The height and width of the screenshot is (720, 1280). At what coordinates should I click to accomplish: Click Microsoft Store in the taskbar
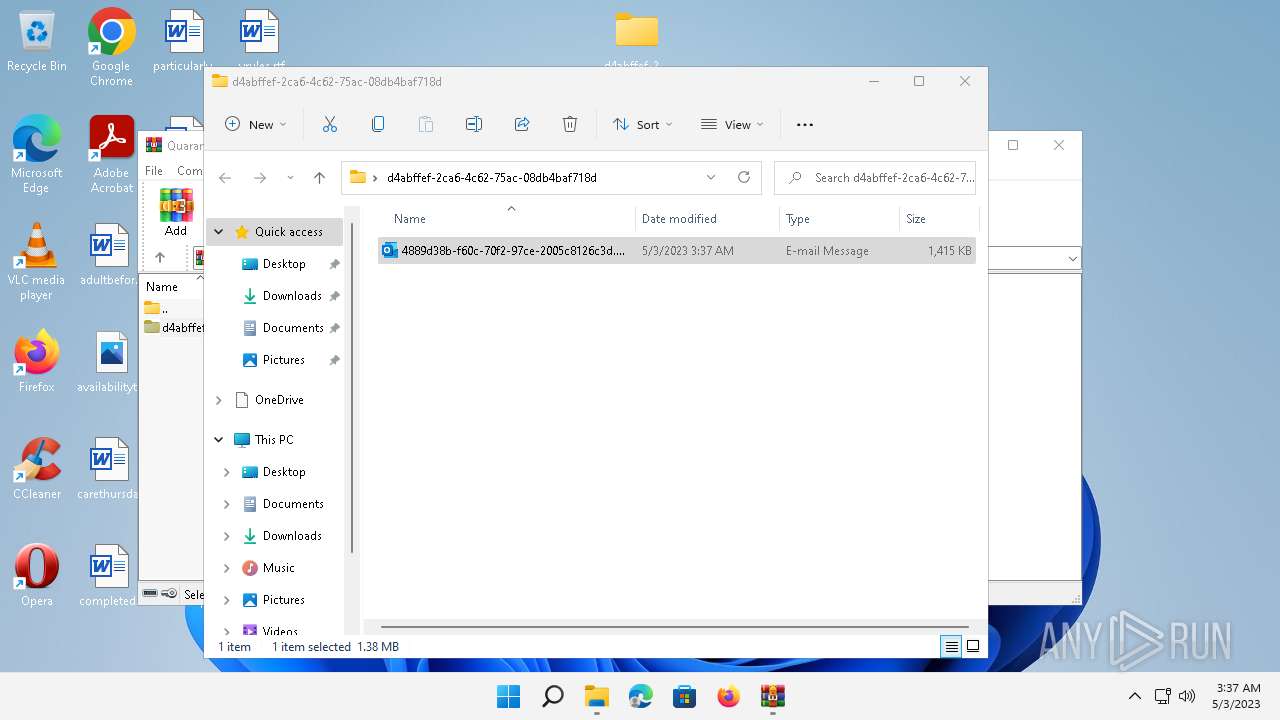tap(684, 696)
